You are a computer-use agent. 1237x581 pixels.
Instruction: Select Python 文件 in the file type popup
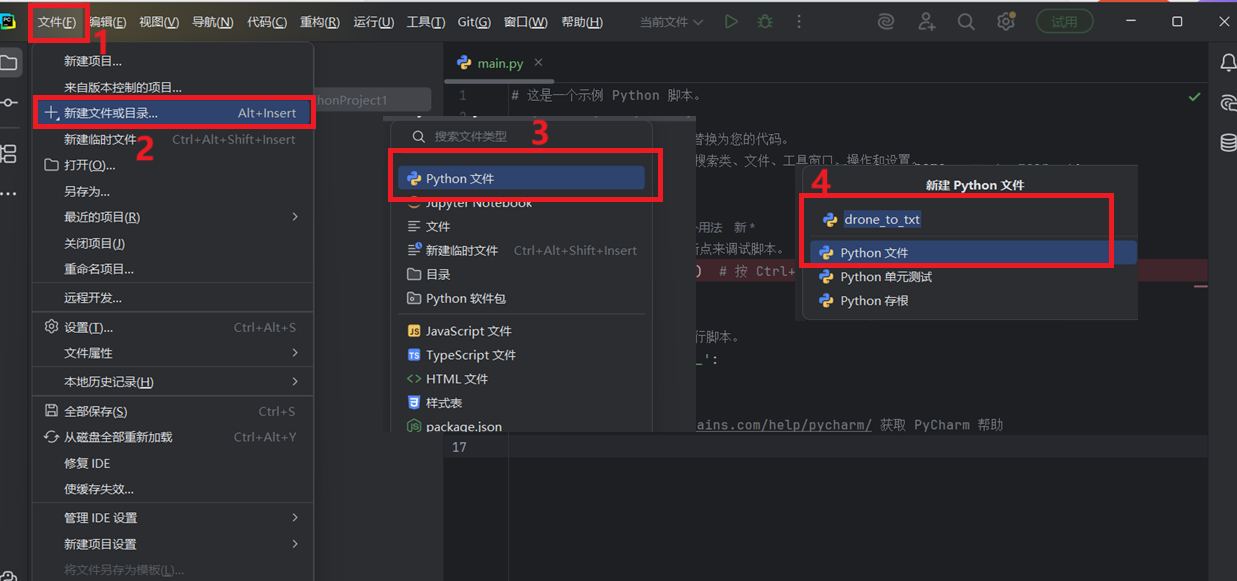[x=520, y=178]
